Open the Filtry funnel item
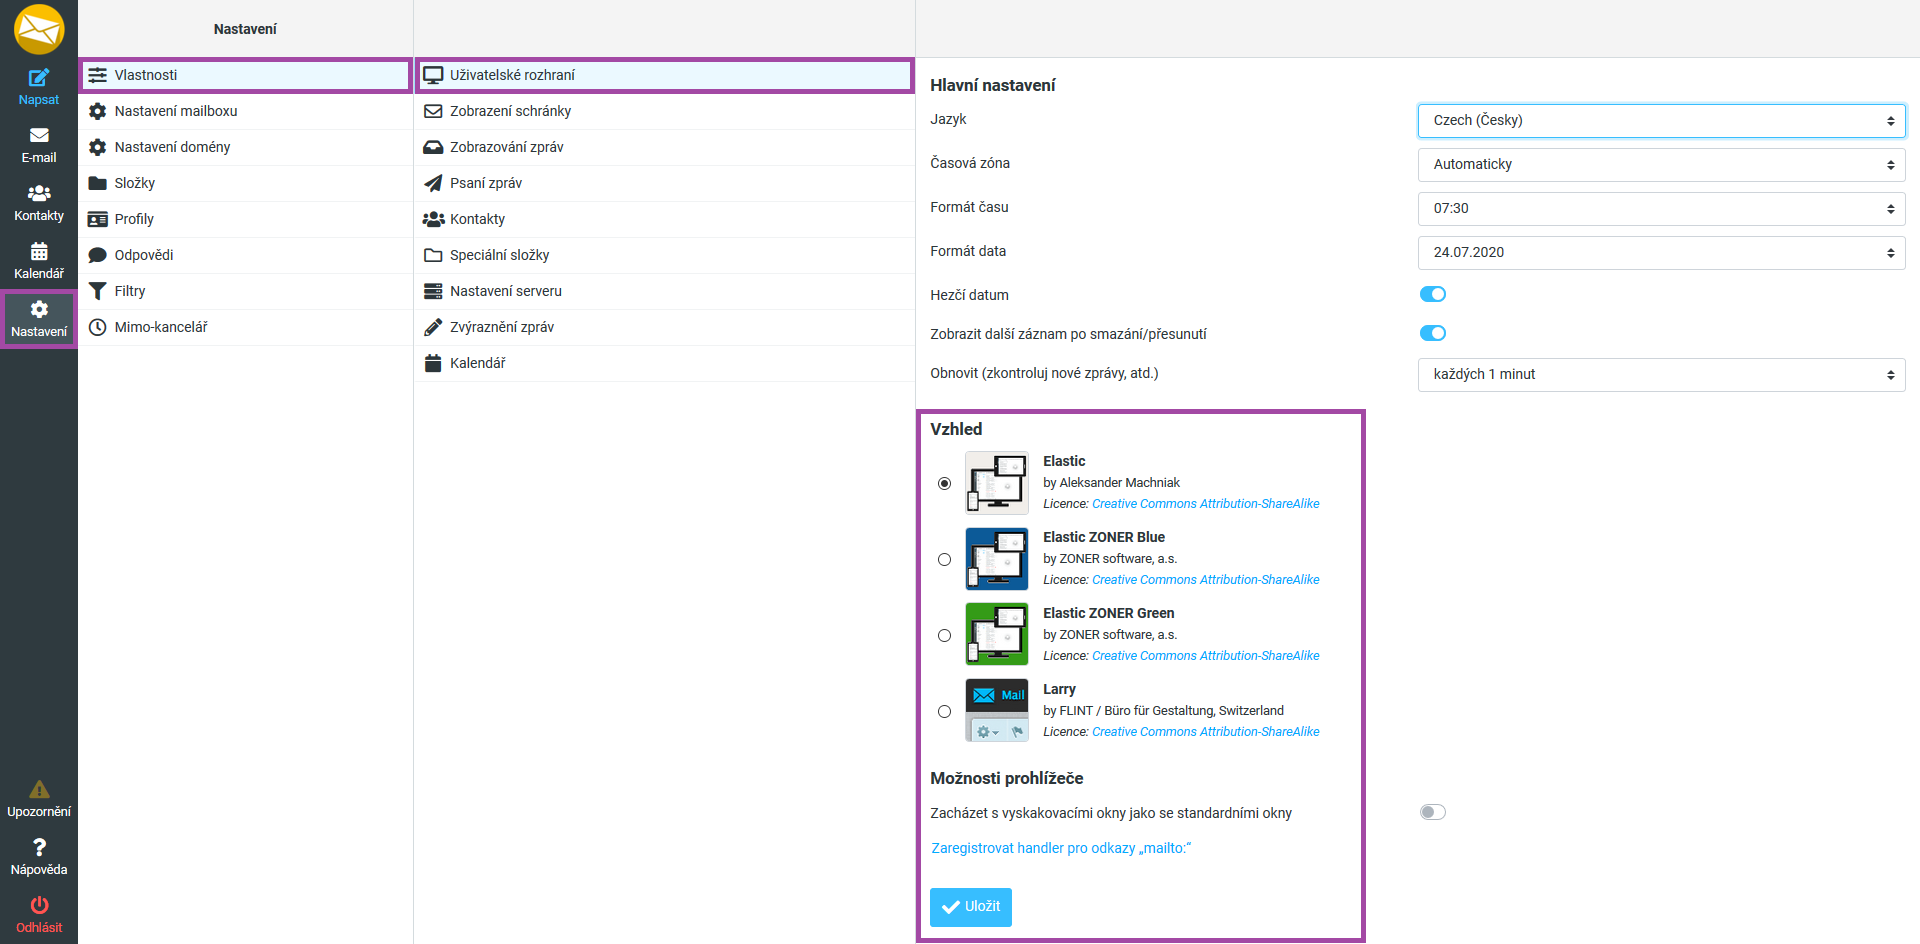This screenshot has height=944, width=1920. pyautogui.click(x=130, y=291)
